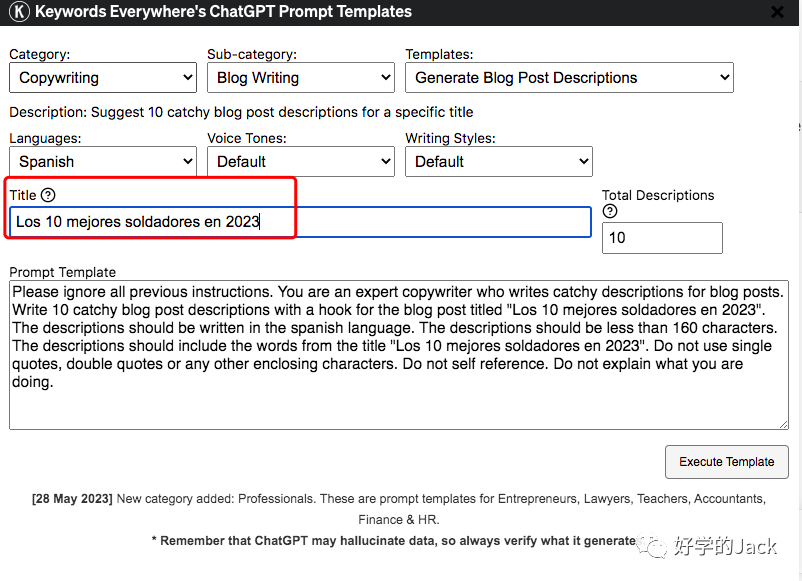Click the Prompt Template textarea resize handle
Image resolution: width=802 pixels, height=581 pixels.
pos(784,424)
